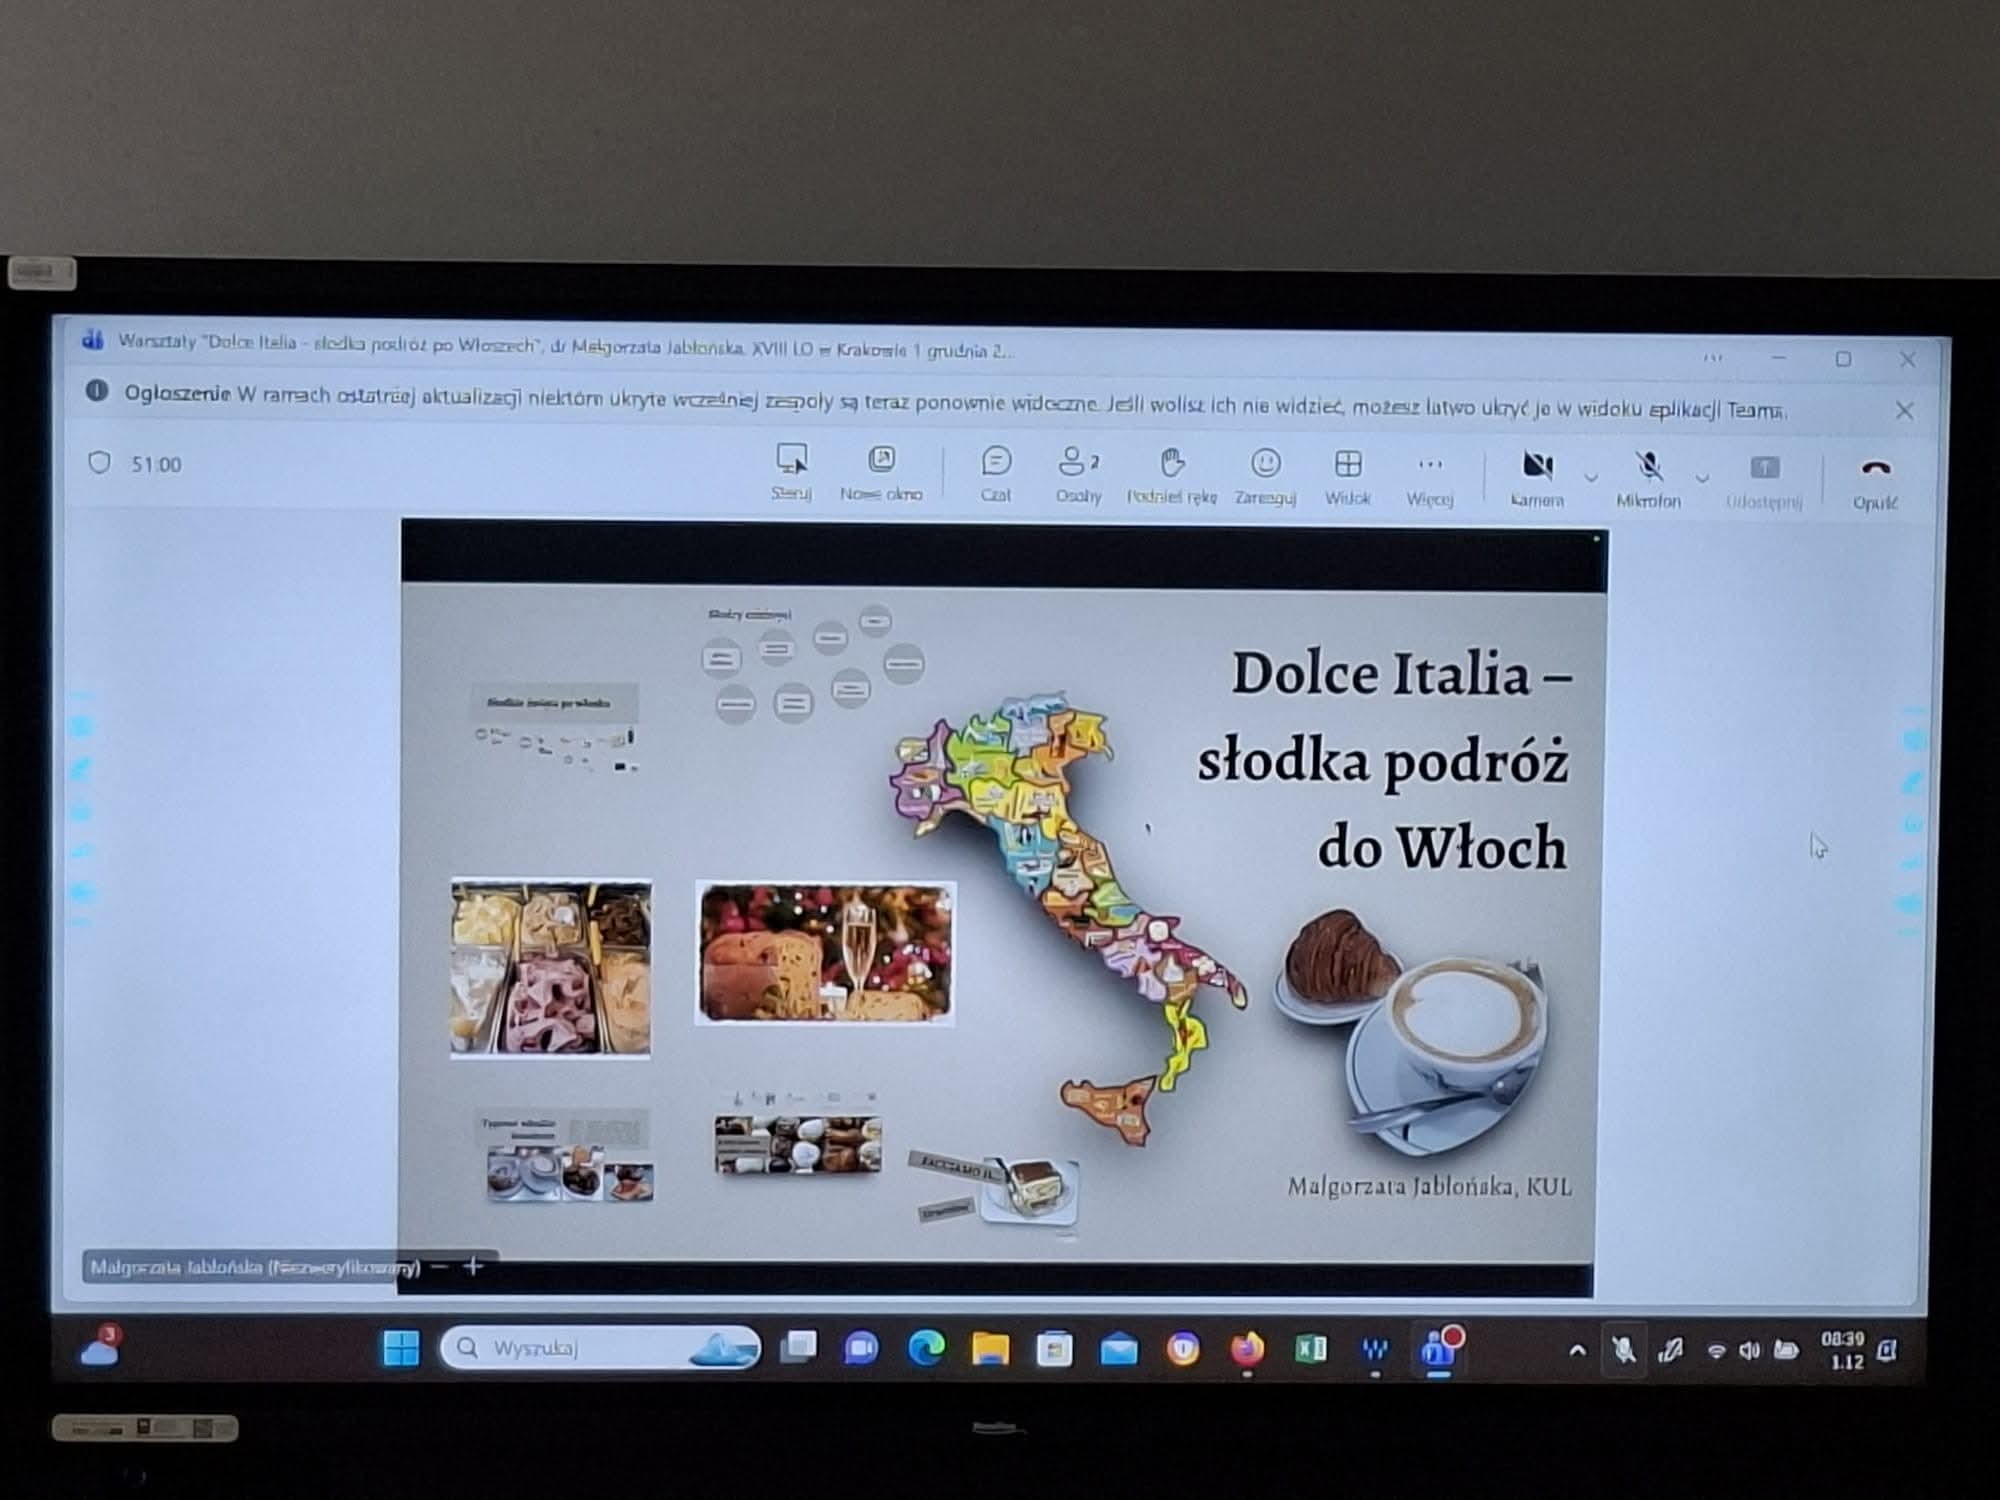This screenshot has width=2000, height=1500.
Task: Click the Udostępnij share button
Action: point(1764,482)
